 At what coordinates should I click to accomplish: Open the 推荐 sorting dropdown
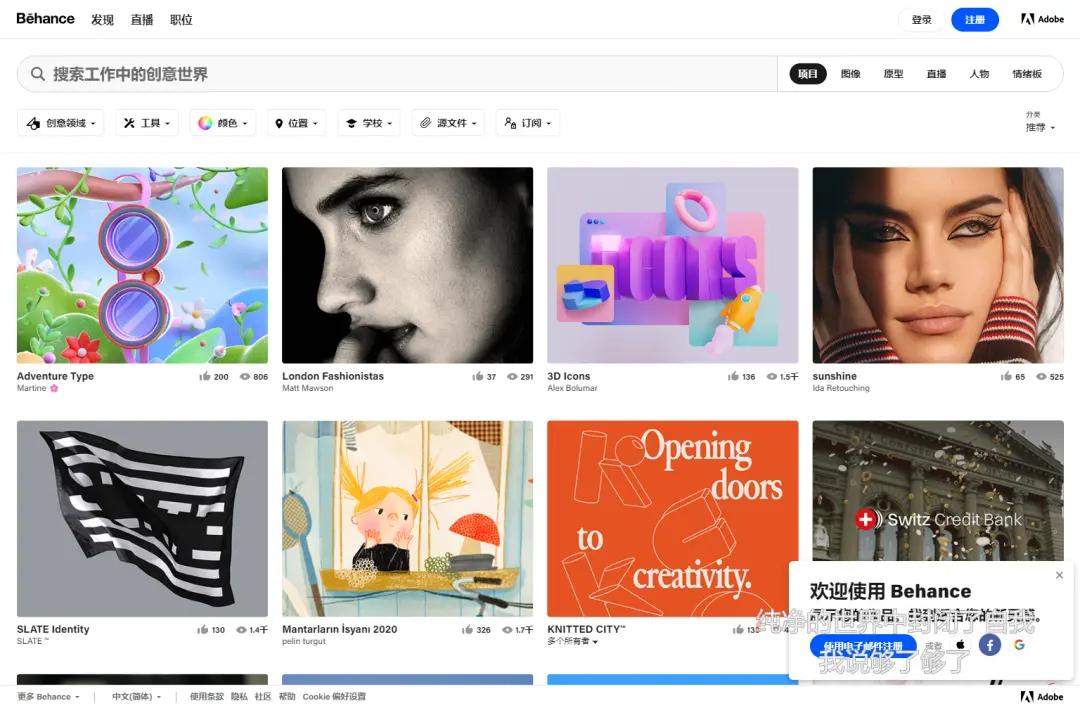1039,128
